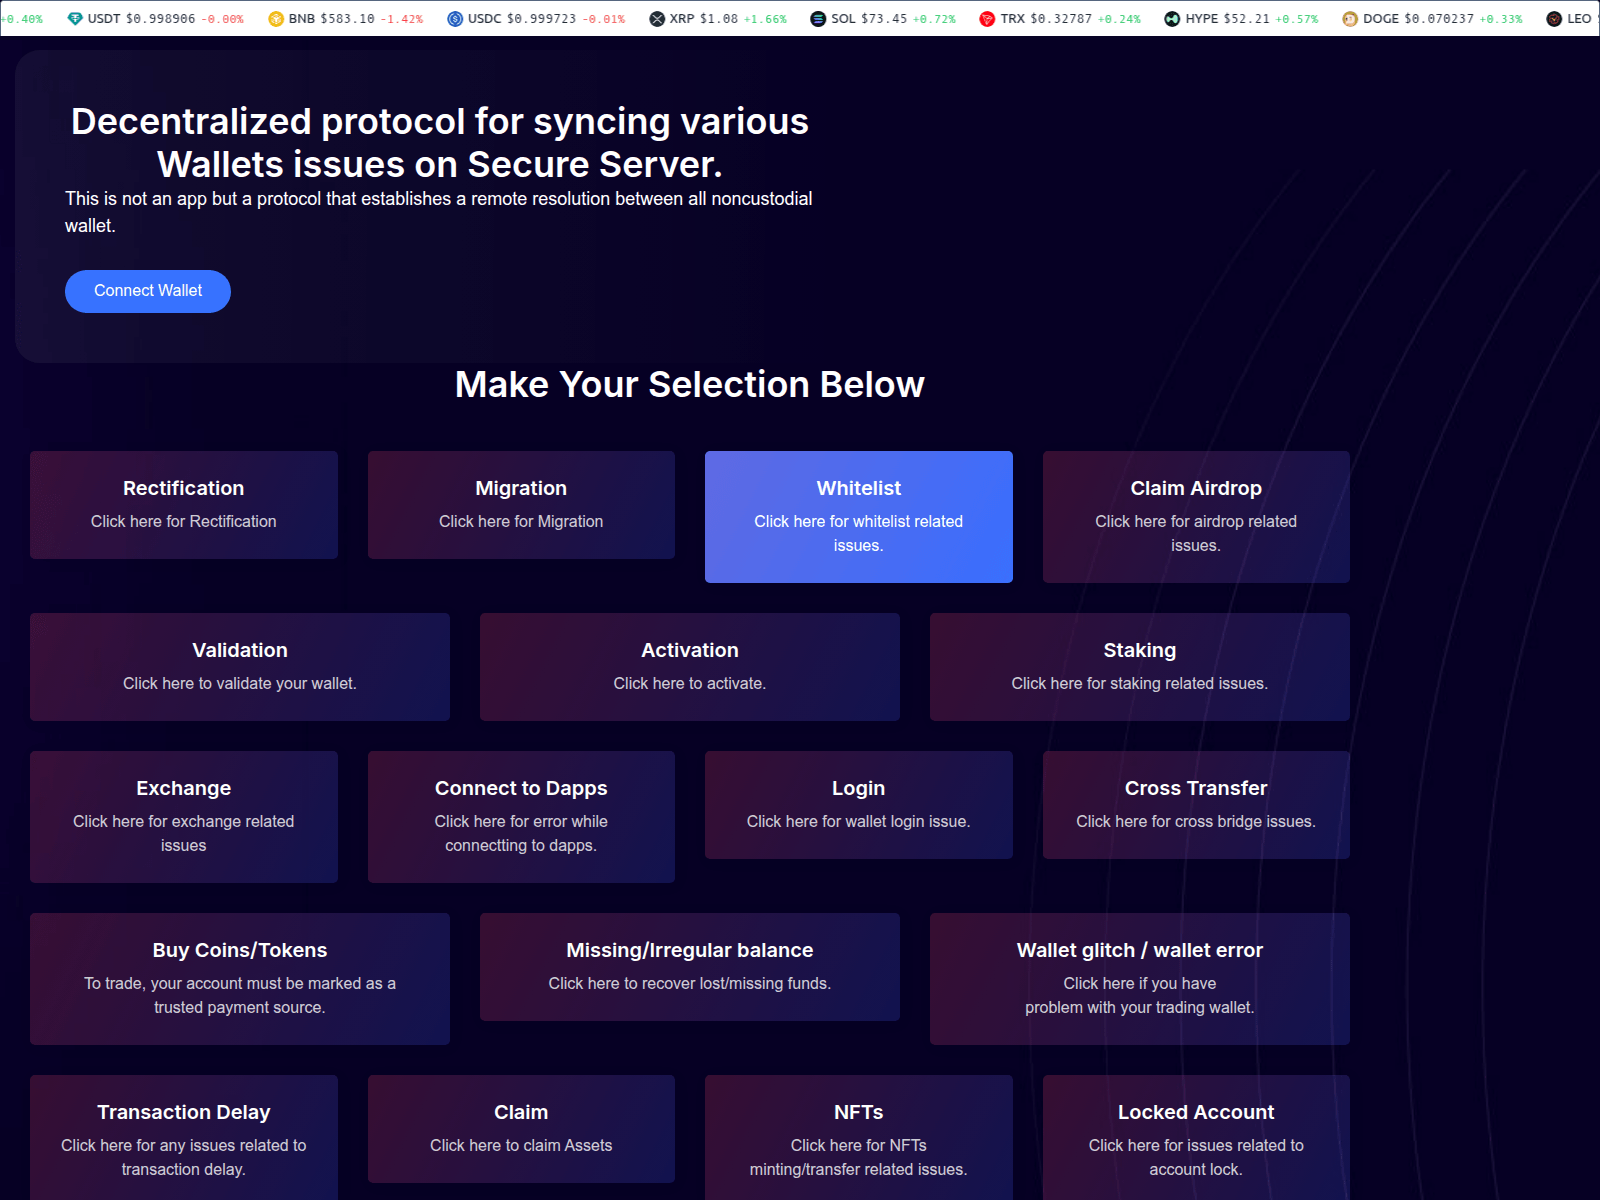Click the SOL price $73.45 text
Image resolution: width=1600 pixels, height=1200 pixels.
point(884,19)
